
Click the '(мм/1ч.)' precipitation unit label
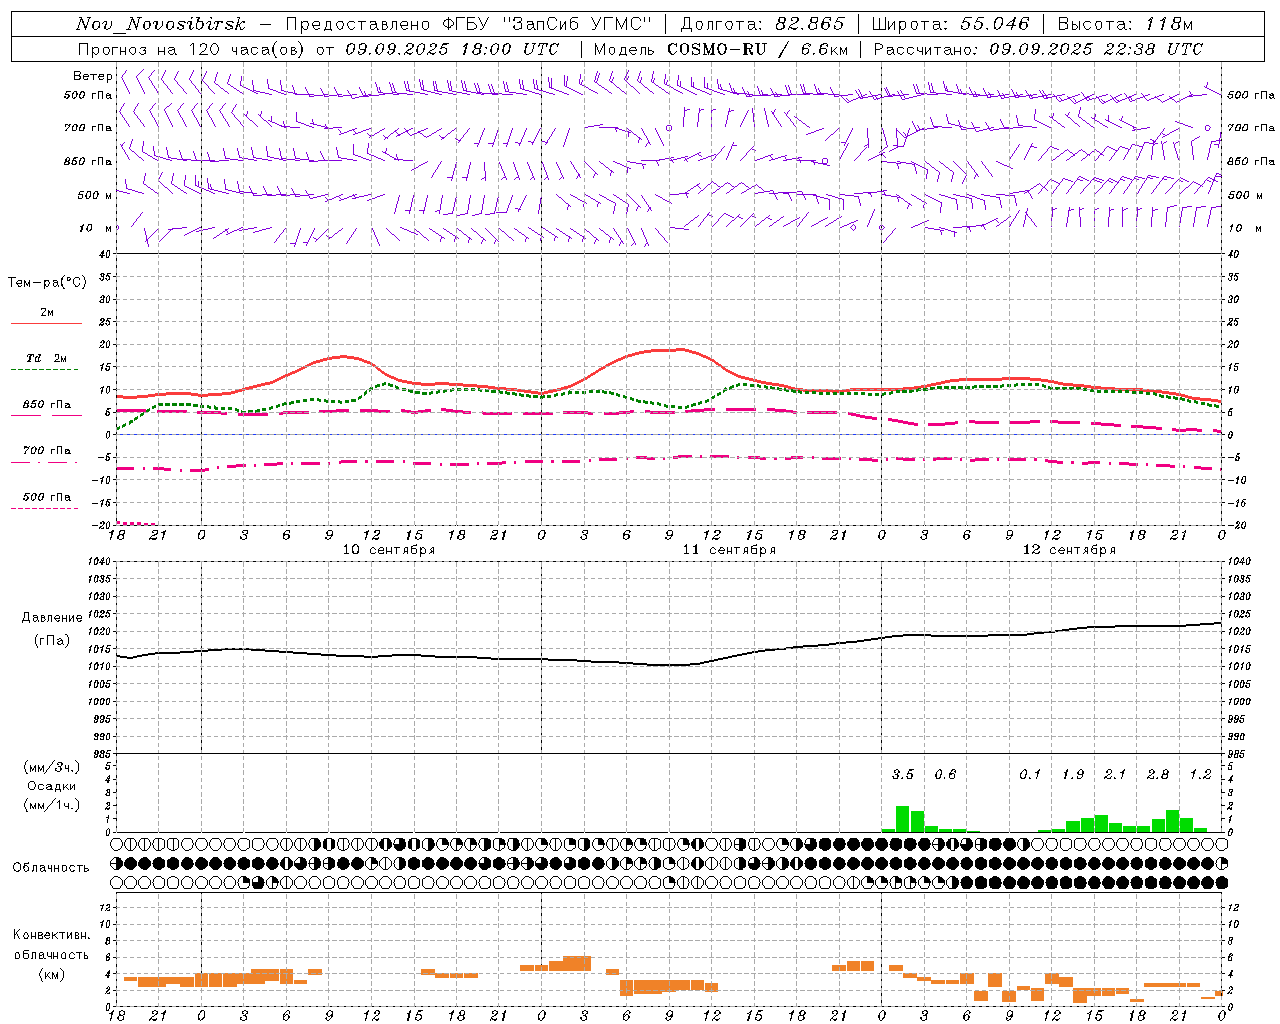52,805
